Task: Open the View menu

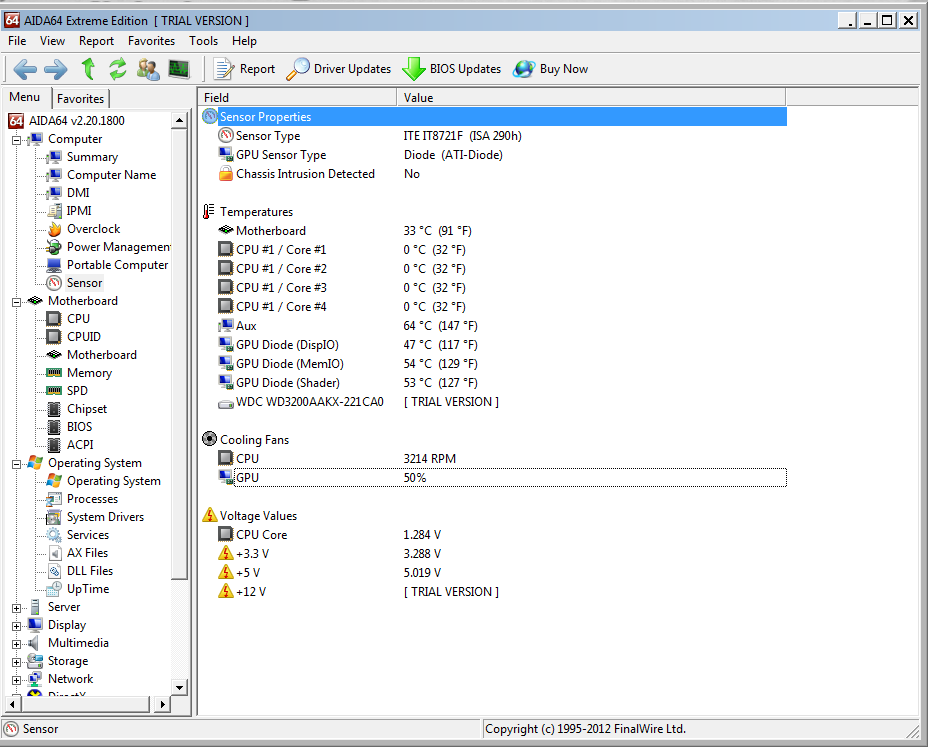Action: [52, 41]
